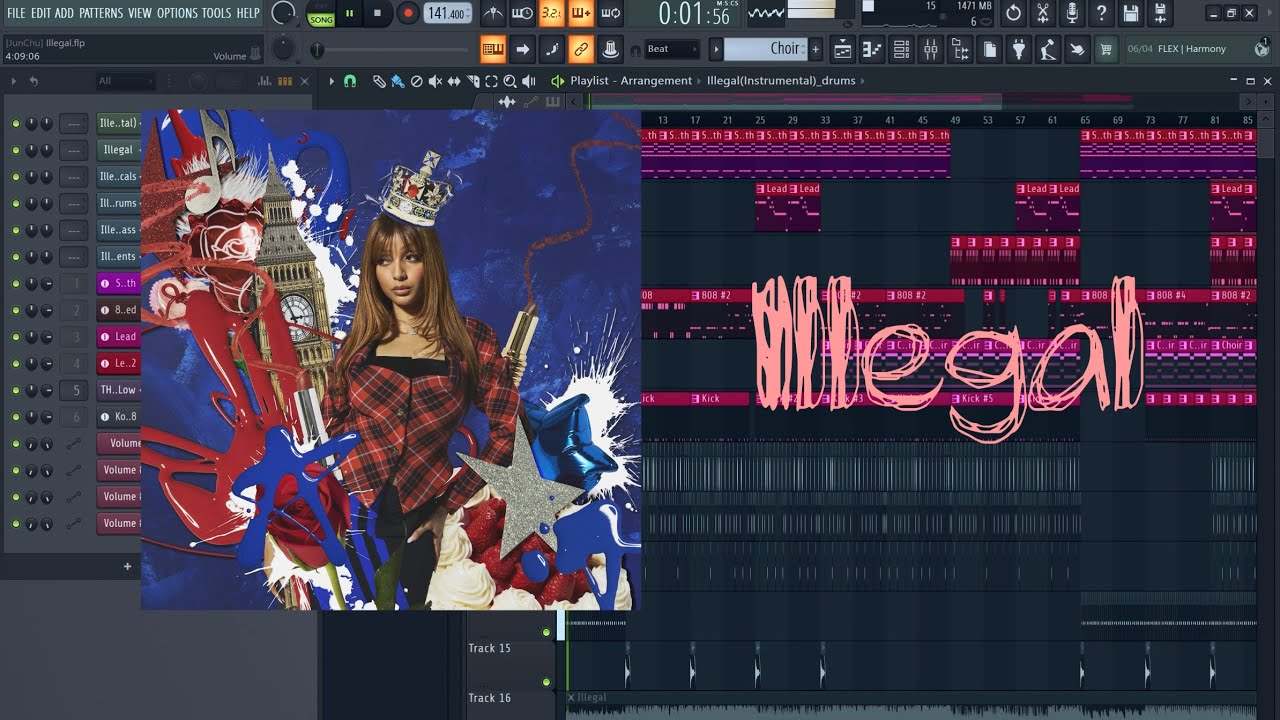Open the HELP menu

(x=248, y=13)
